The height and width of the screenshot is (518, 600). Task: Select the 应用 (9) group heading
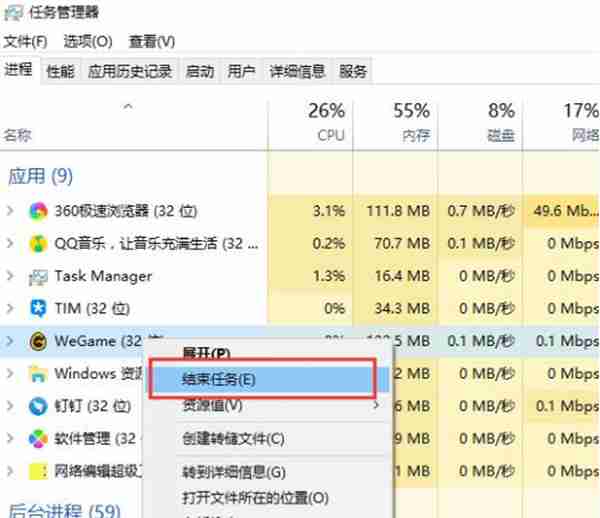tap(40, 176)
